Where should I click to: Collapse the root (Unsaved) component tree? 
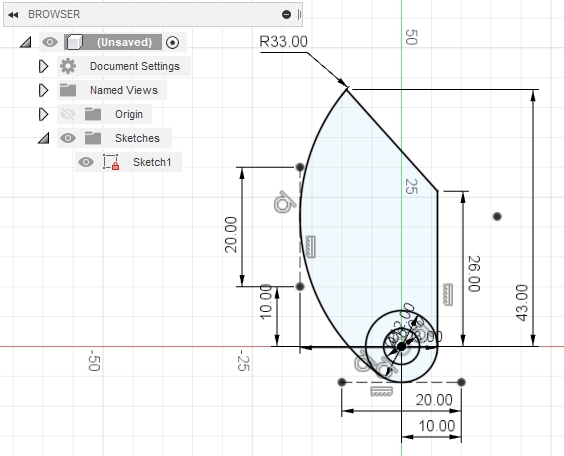(x=25, y=42)
